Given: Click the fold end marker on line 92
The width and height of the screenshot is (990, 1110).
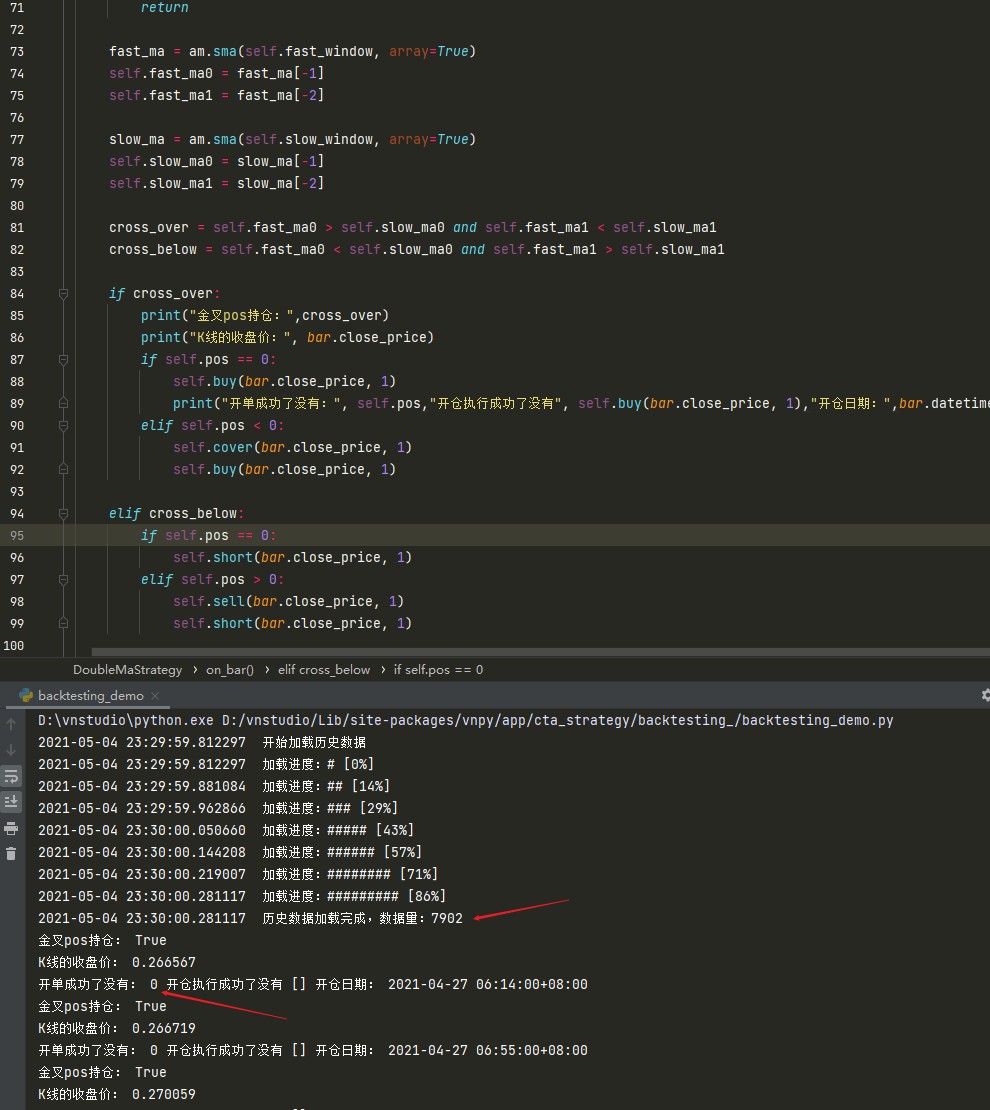Looking at the screenshot, I should tap(63, 469).
